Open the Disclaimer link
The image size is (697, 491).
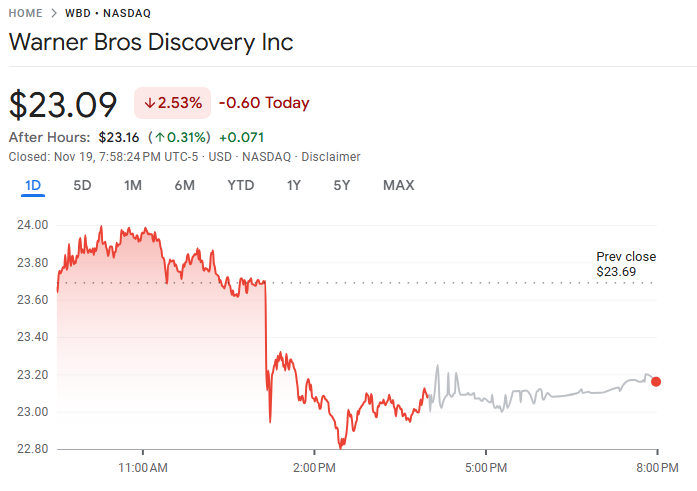pos(331,157)
